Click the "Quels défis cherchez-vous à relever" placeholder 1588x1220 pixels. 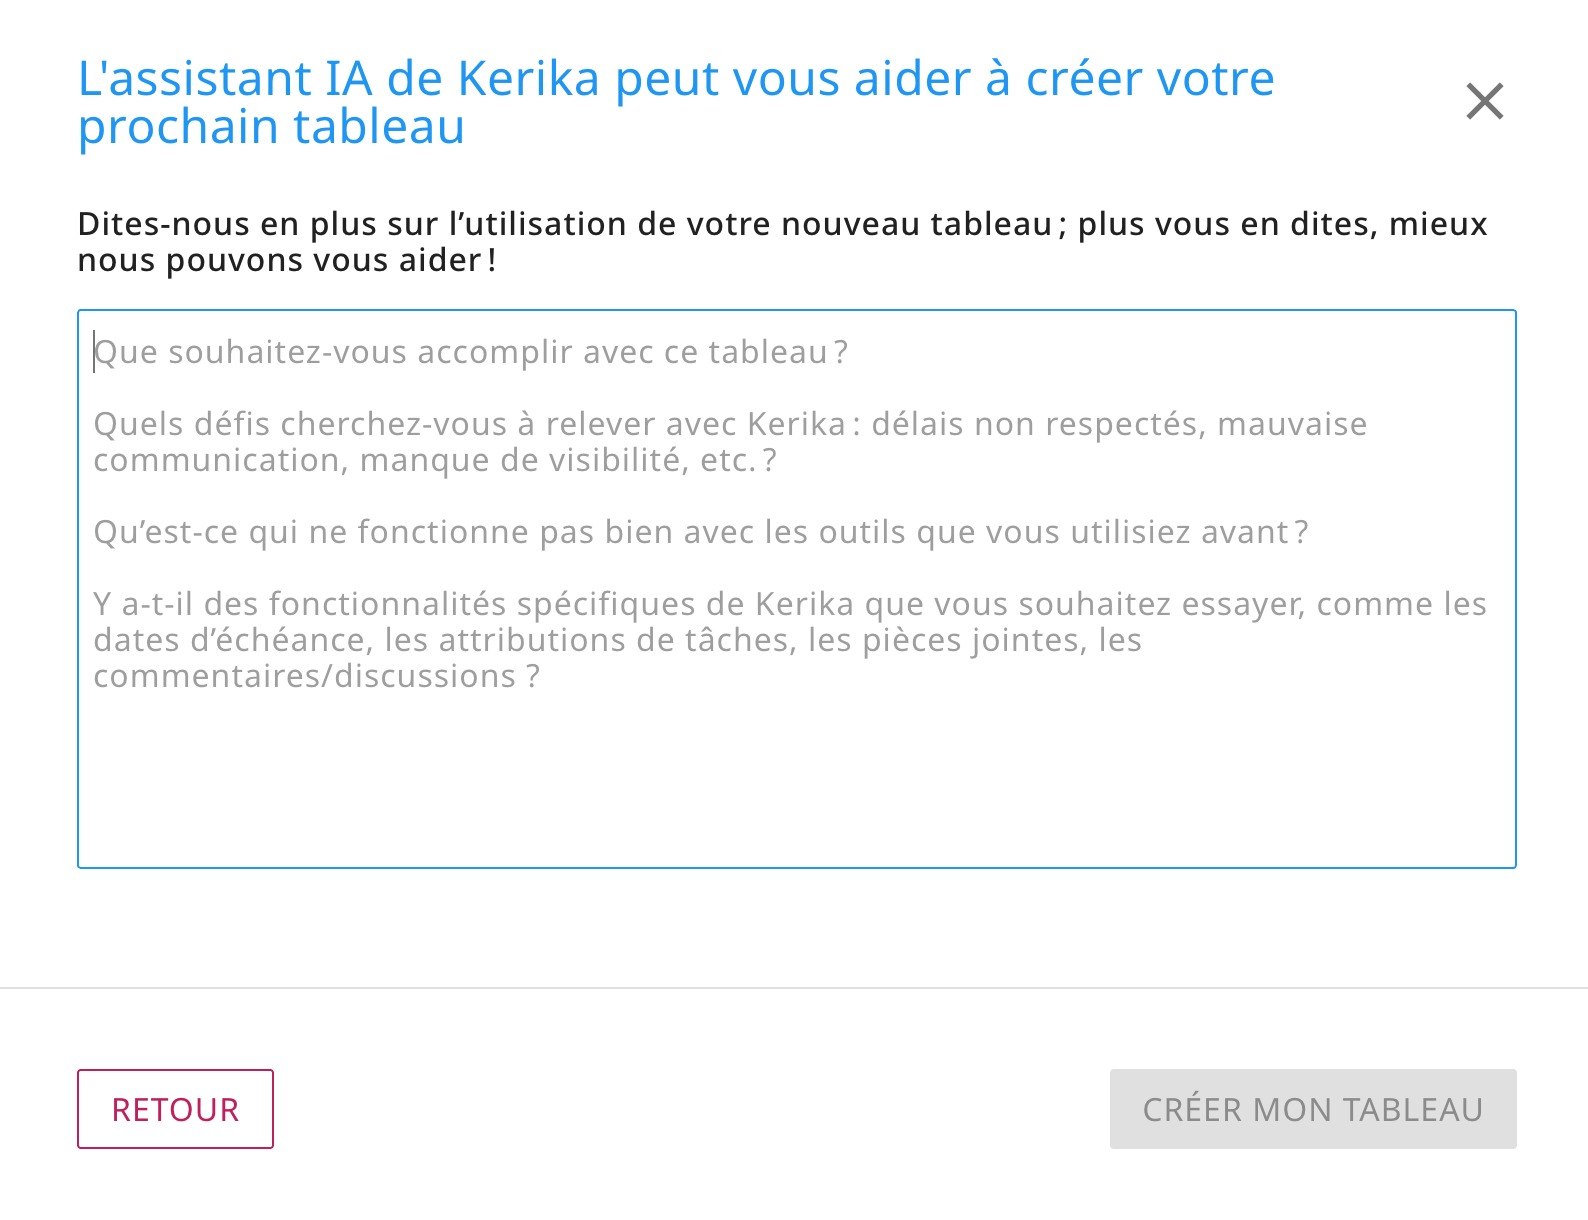click(470, 425)
